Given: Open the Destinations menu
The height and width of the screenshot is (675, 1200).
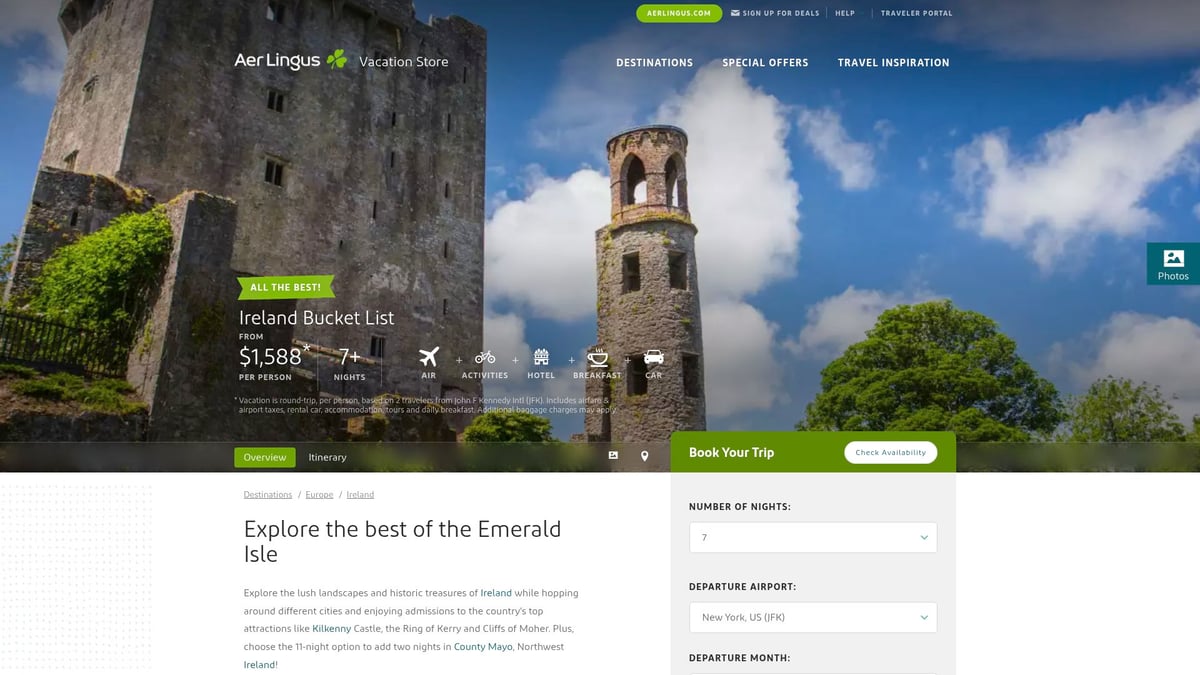Looking at the screenshot, I should (654, 62).
